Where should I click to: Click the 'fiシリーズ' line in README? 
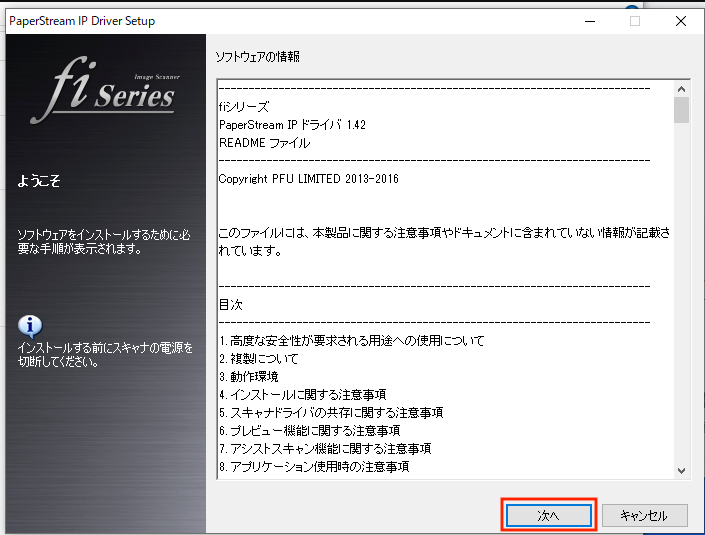[x=244, y=107]
